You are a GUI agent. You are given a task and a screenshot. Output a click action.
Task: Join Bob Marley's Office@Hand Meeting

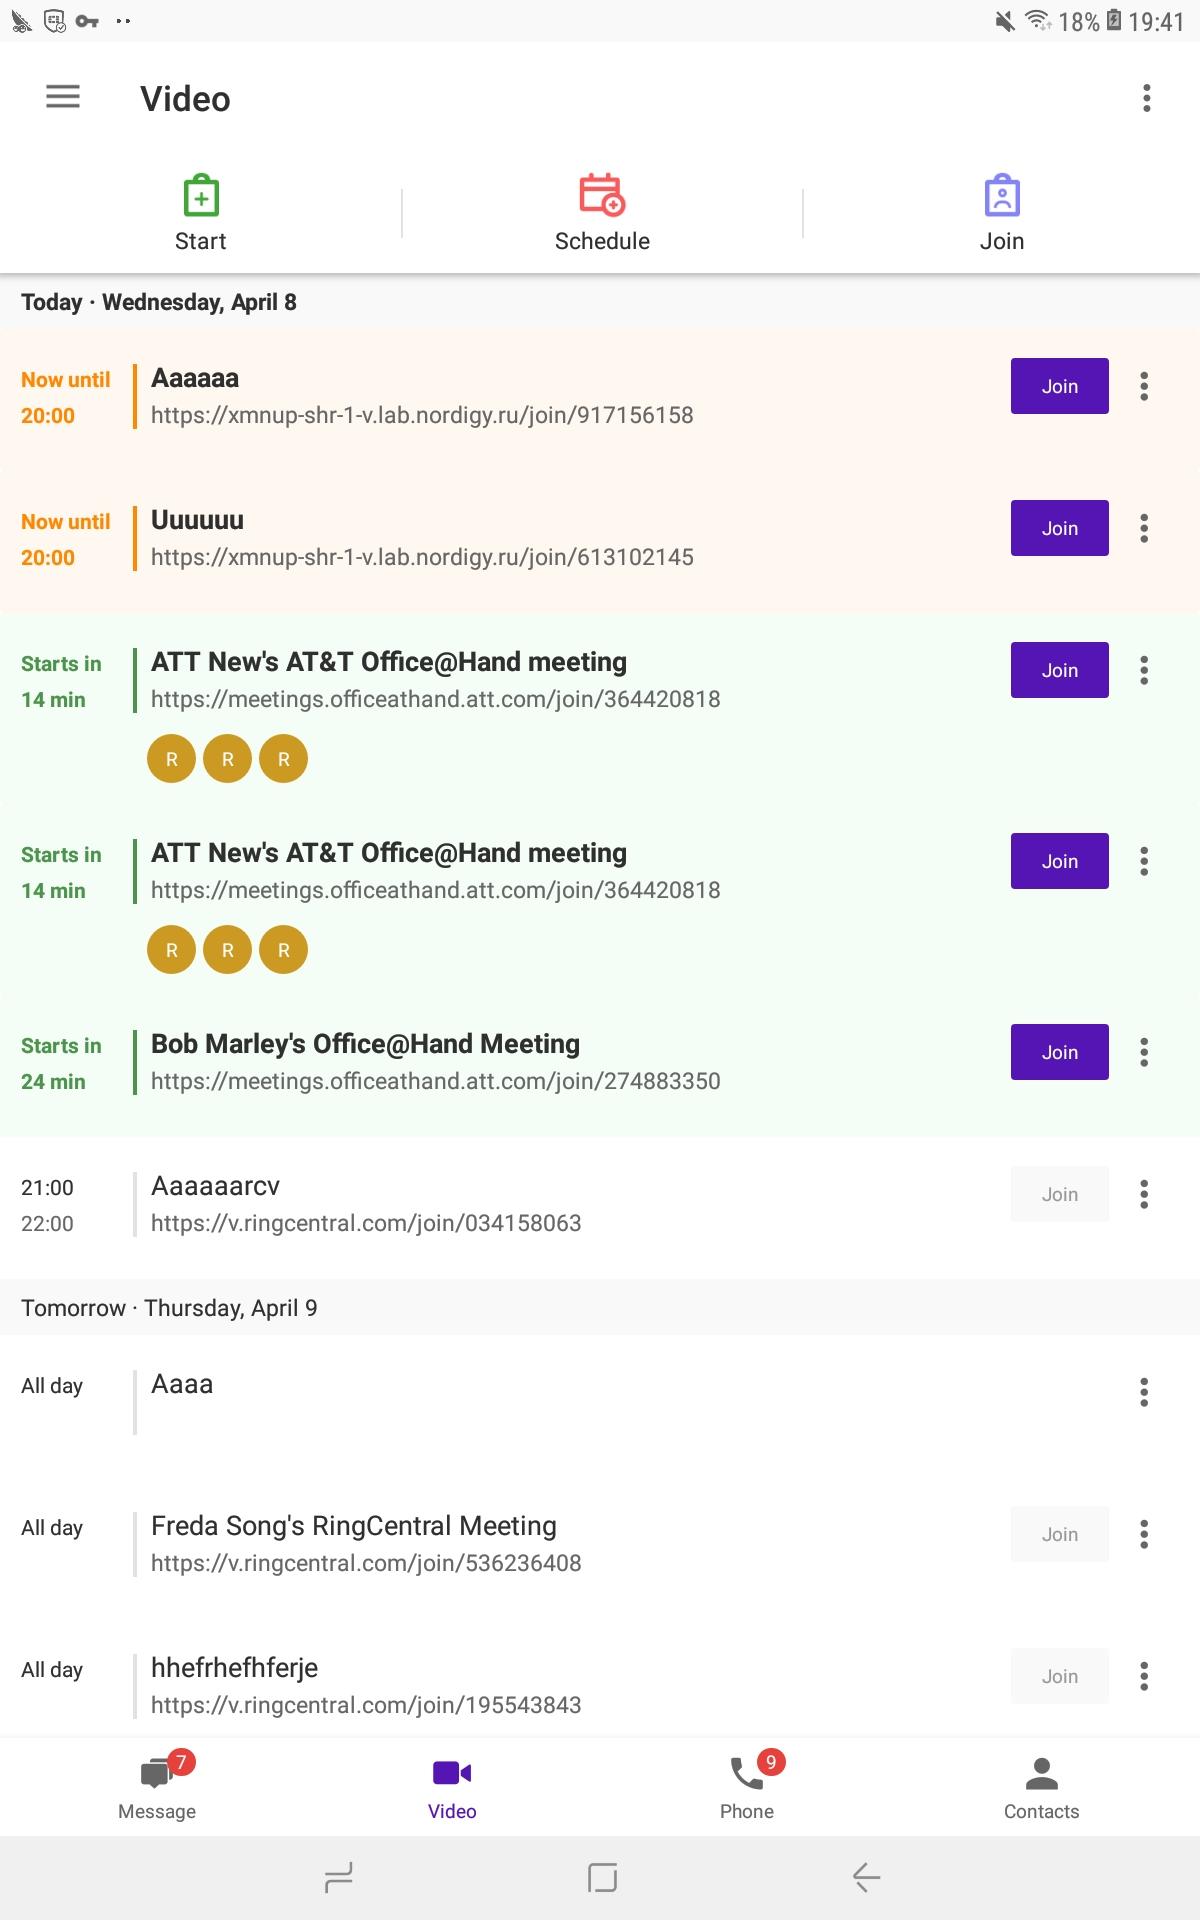pyautogui.click(x=1059, y=1052)
